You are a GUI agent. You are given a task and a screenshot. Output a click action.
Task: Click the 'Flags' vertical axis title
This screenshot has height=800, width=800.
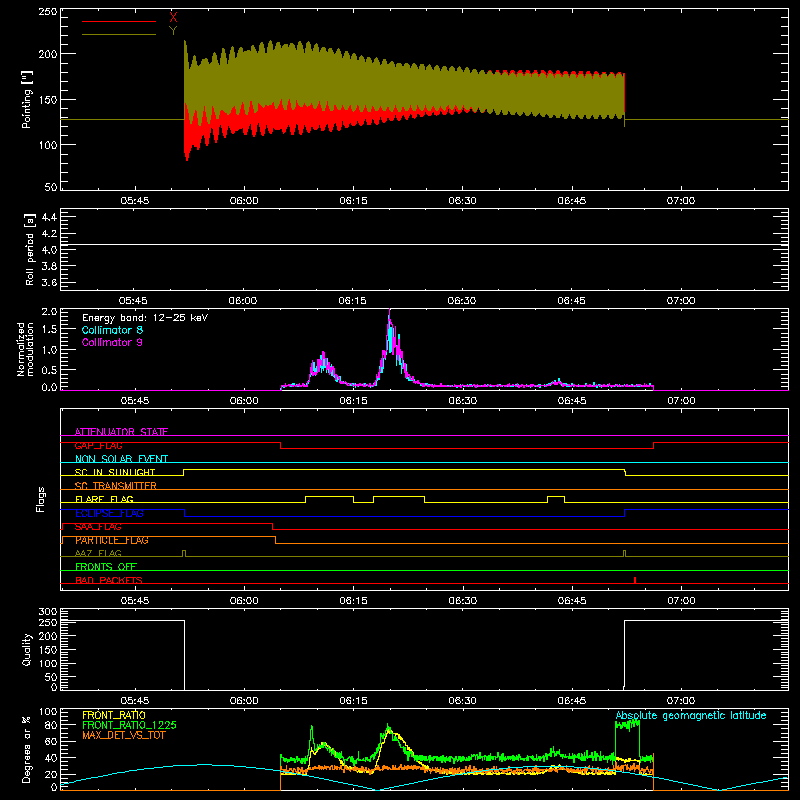[40, 499]
